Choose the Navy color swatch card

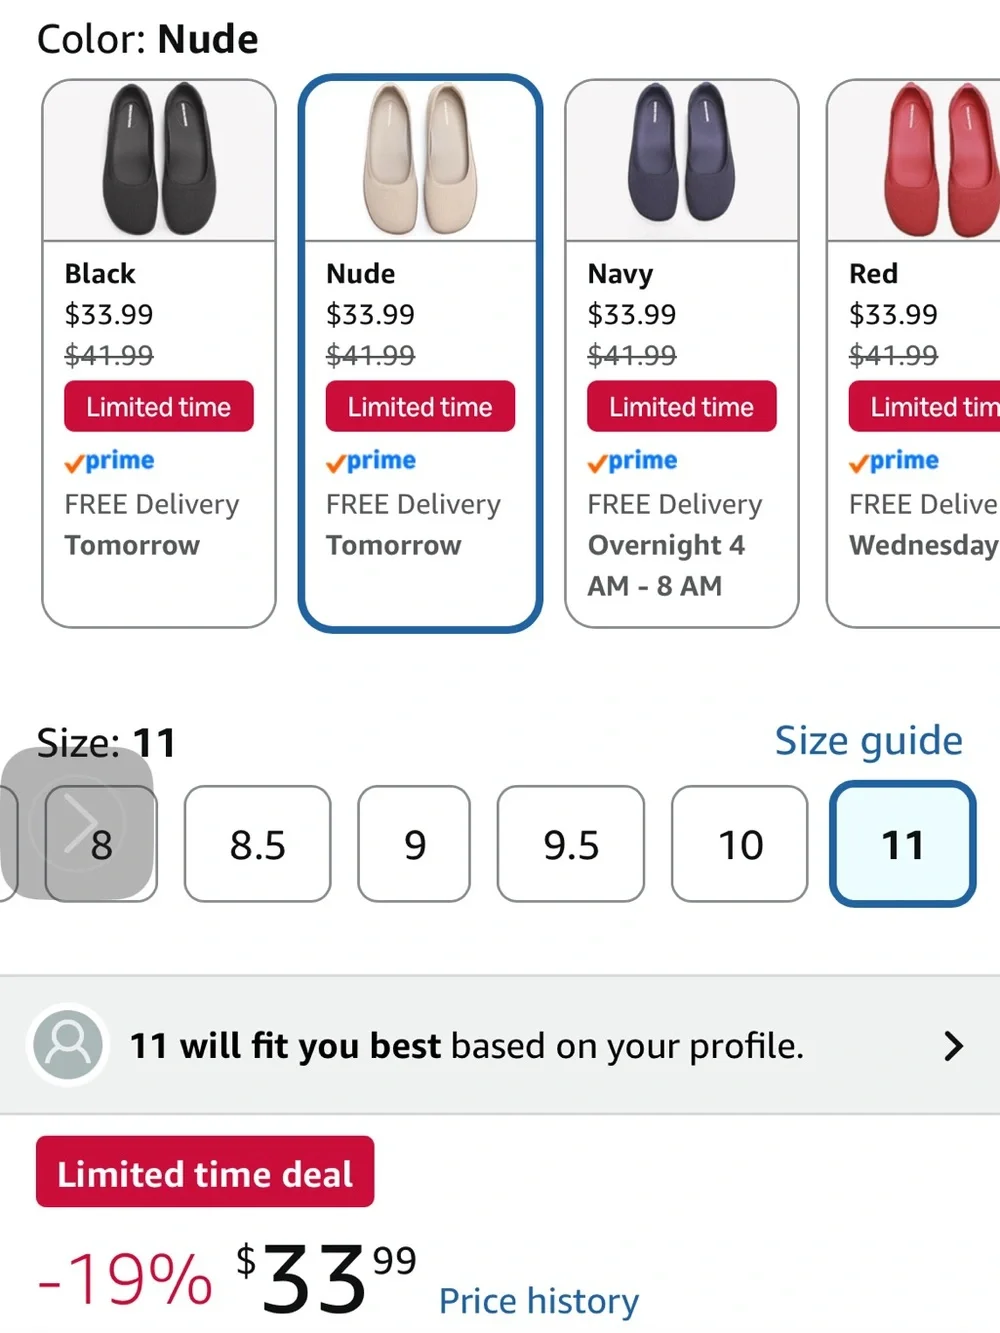pyautogui.click(x=682, y=353)
